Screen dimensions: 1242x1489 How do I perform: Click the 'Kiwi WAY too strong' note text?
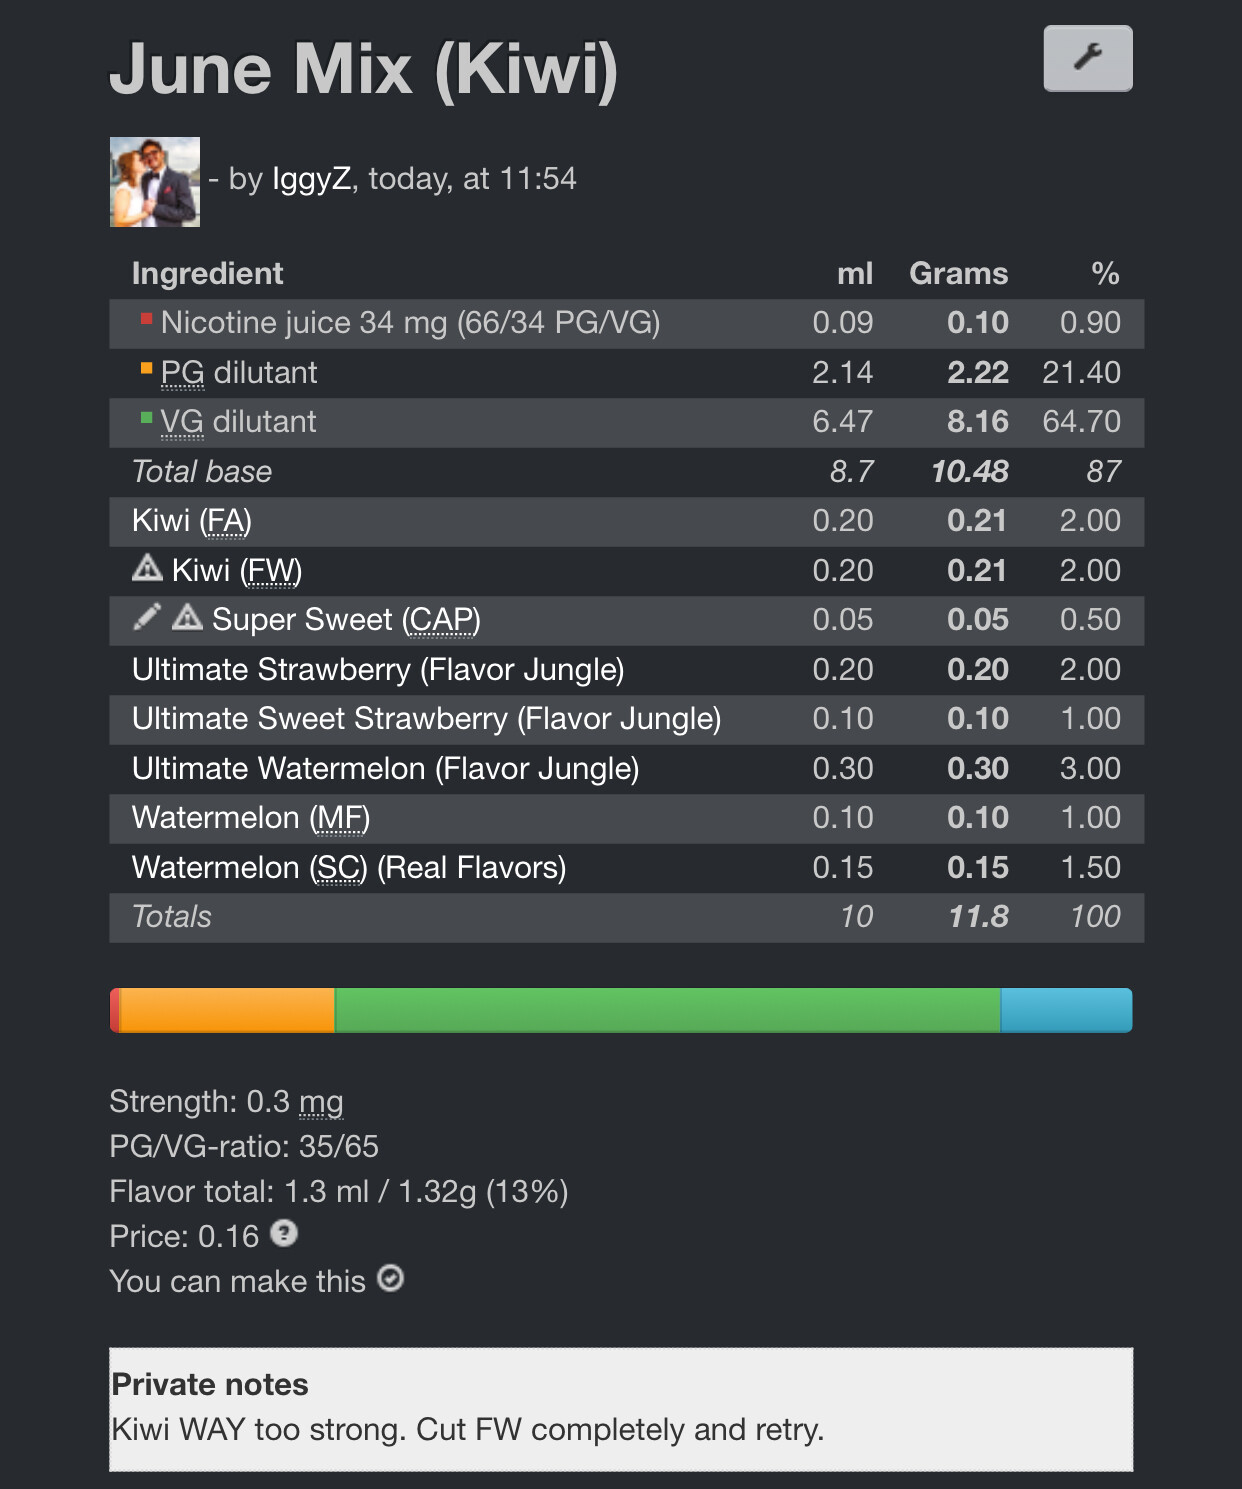pos(468,1430)
